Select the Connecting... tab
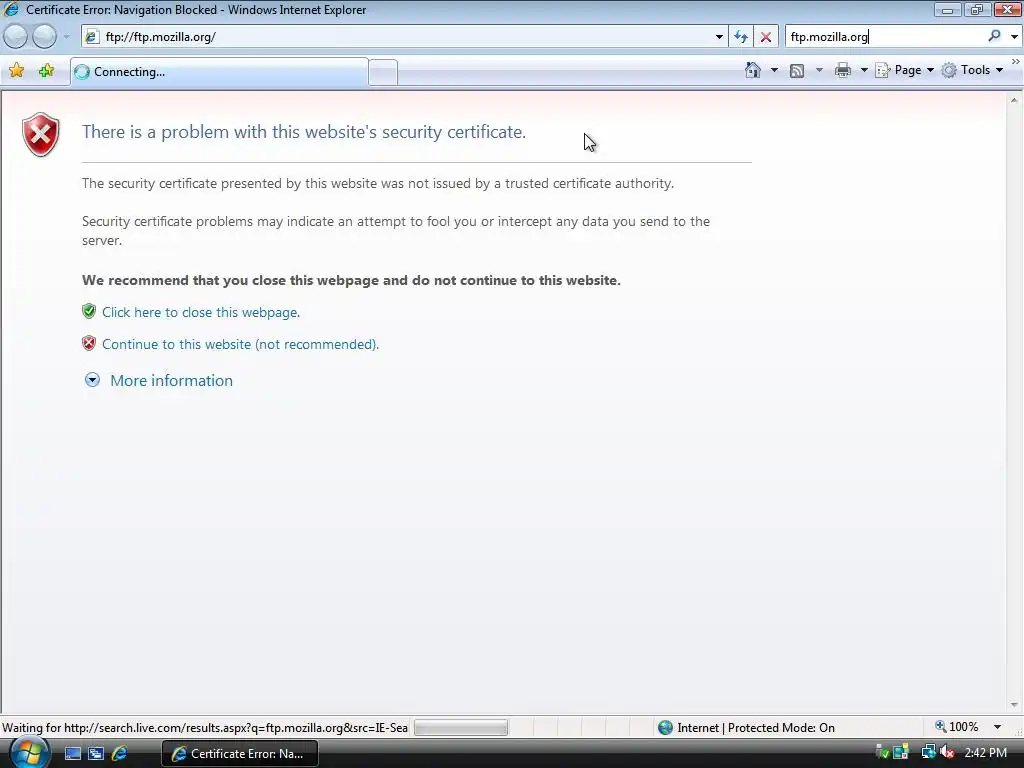 [219, 72]
